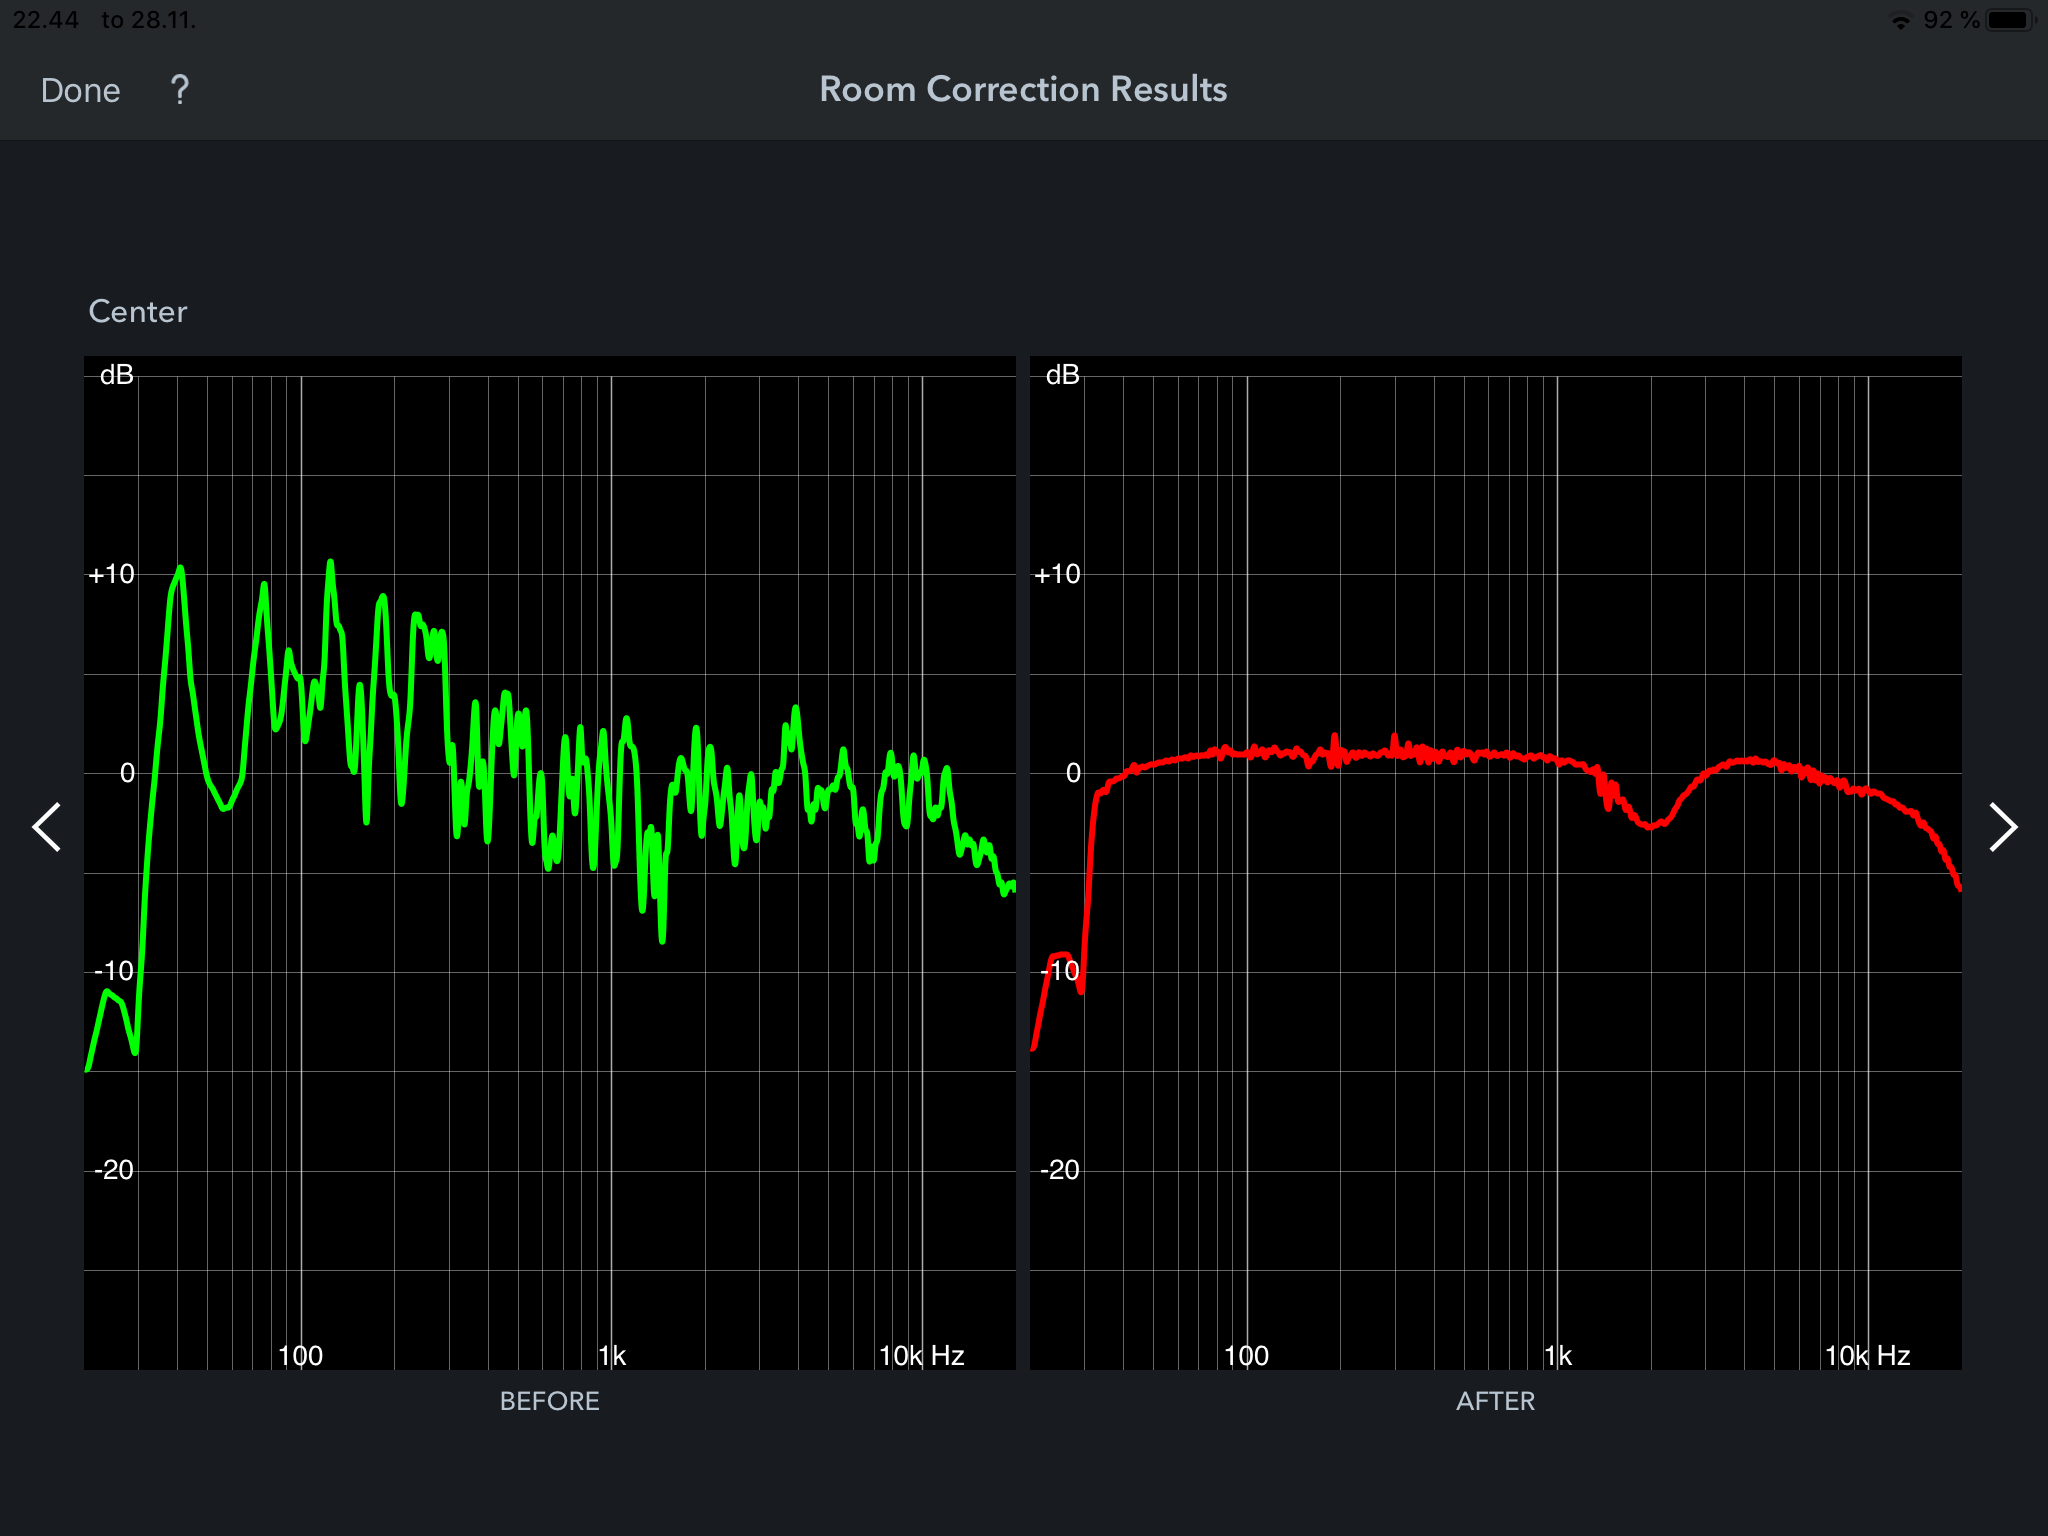Tap the AFTER graph label
This screenshot has width=2048, height=1536.
click(1495, 1401)
